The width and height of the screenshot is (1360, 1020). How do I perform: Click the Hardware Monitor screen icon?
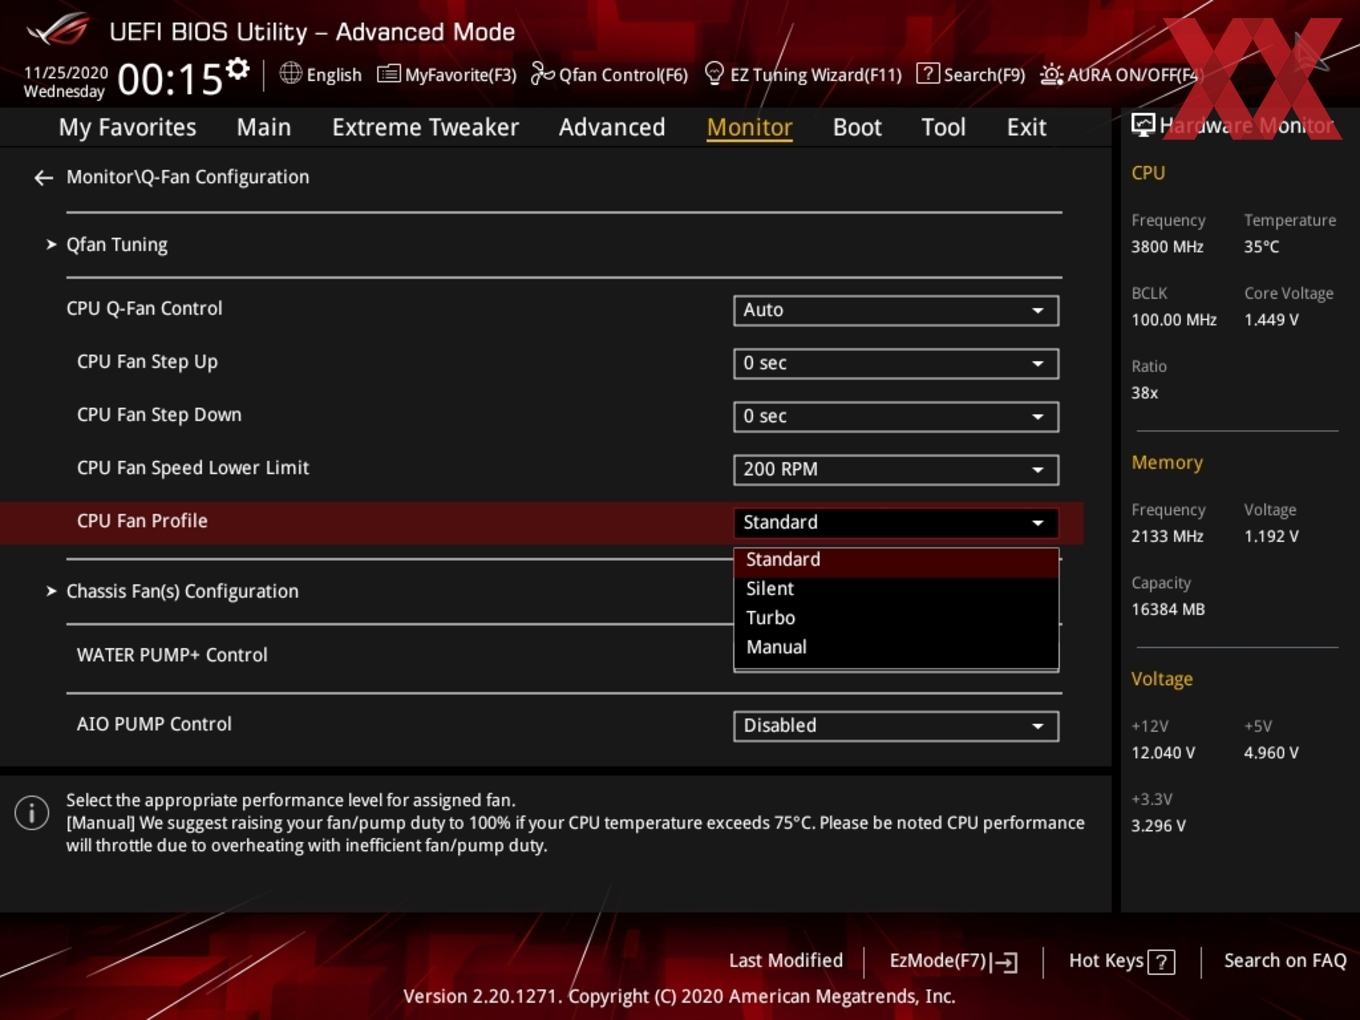click(1143, 125)
